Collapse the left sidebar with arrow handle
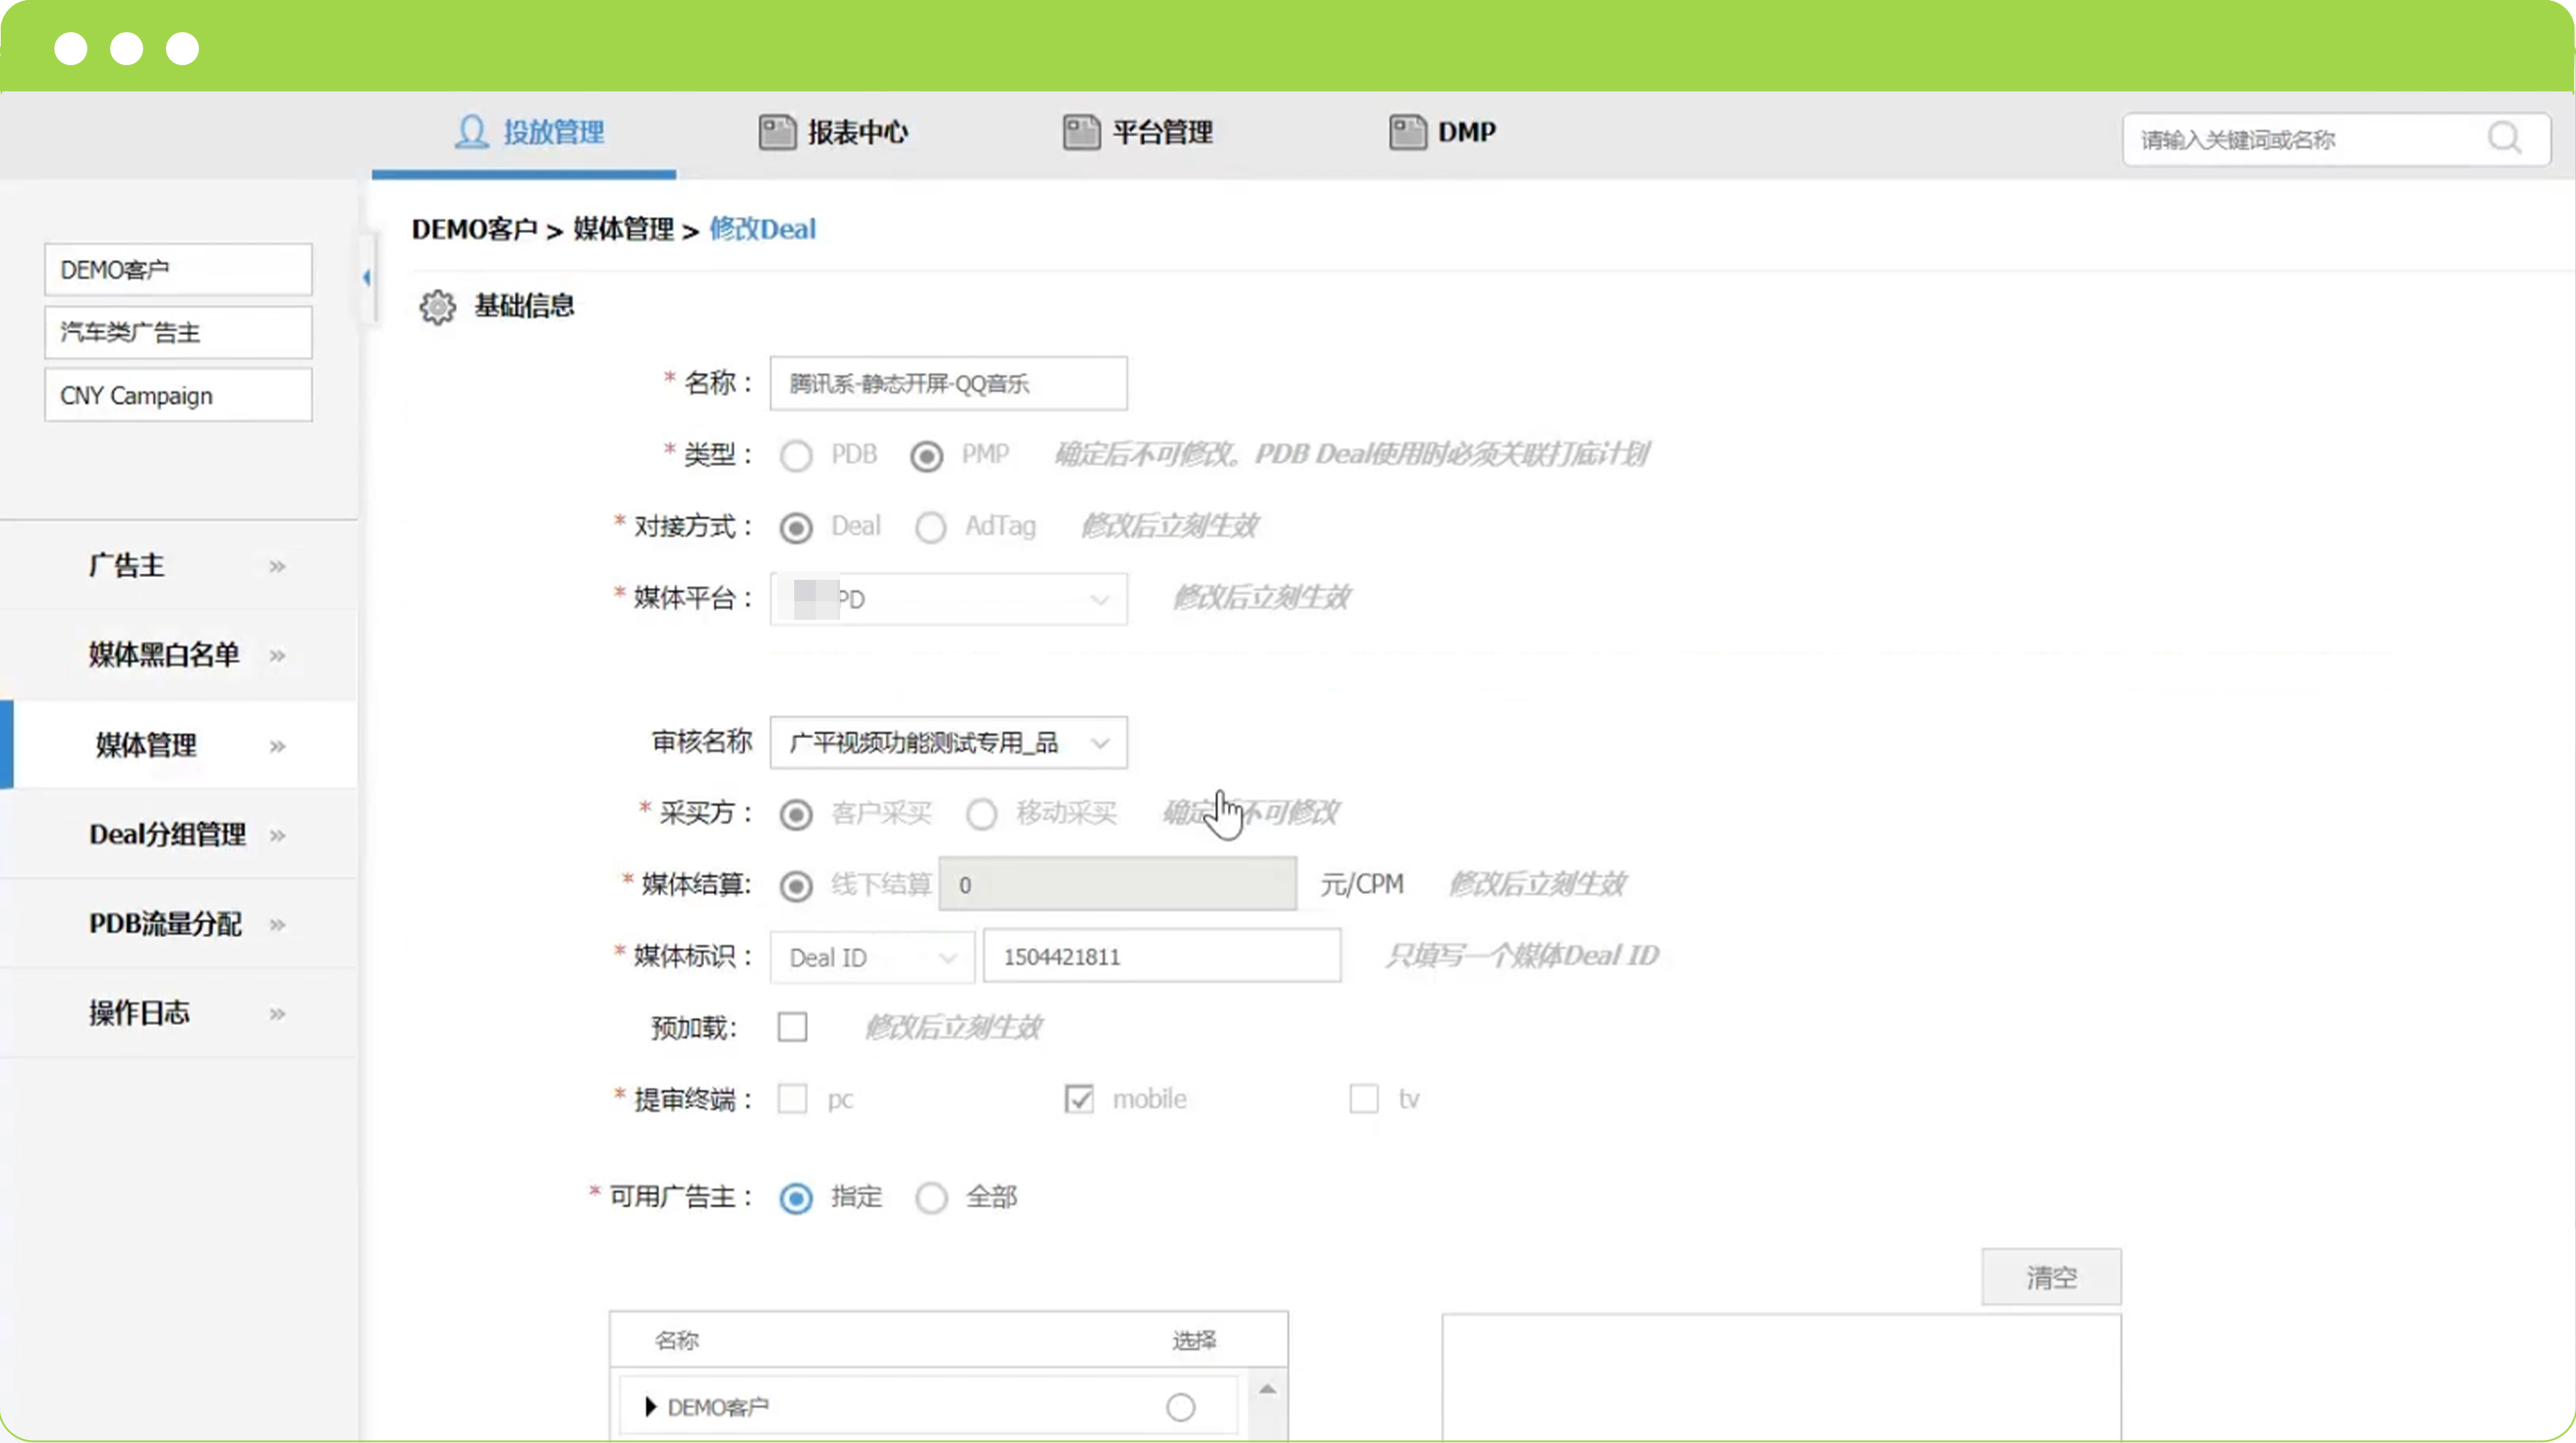The height and width of the screenshot is (1443, 2576). pos(367,277)
